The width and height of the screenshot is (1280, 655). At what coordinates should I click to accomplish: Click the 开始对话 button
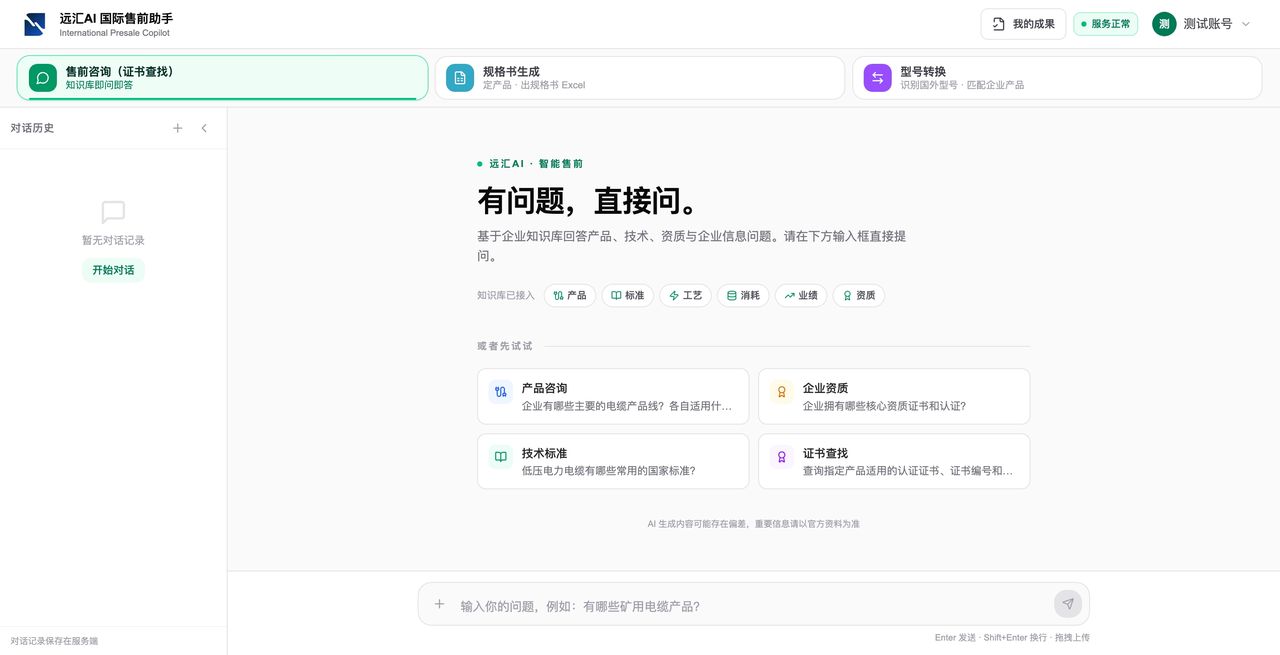(113, 270)
